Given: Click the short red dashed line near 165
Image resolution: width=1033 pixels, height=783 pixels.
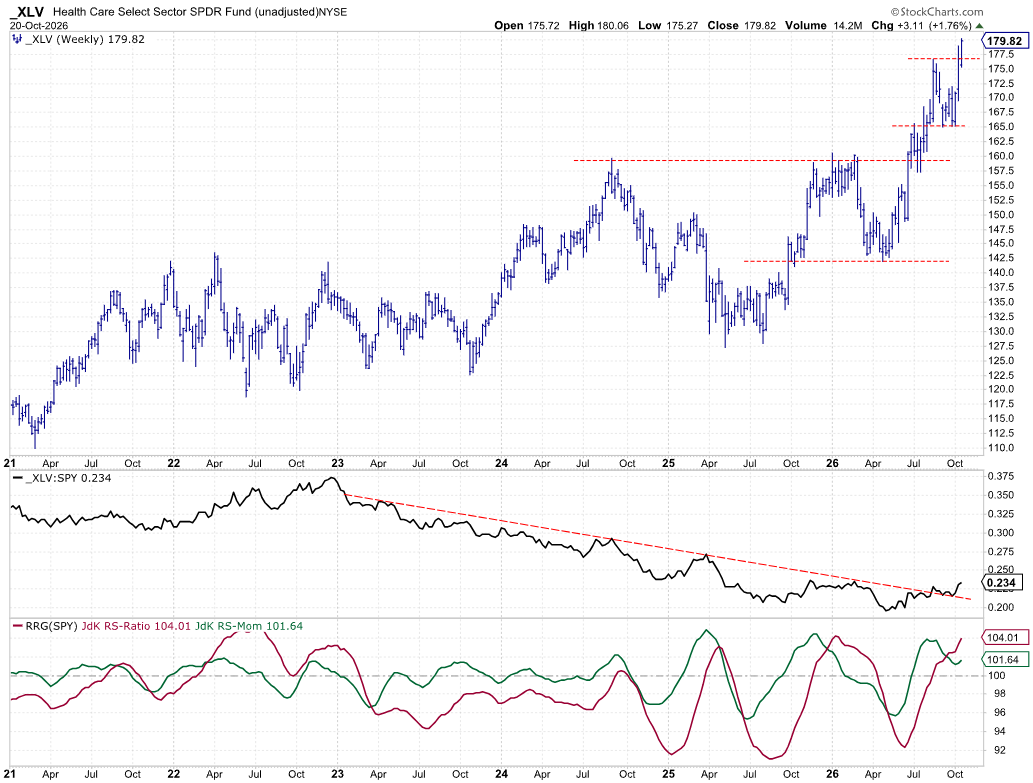Looking at the screenshot, I should click(x=929, y=126).
